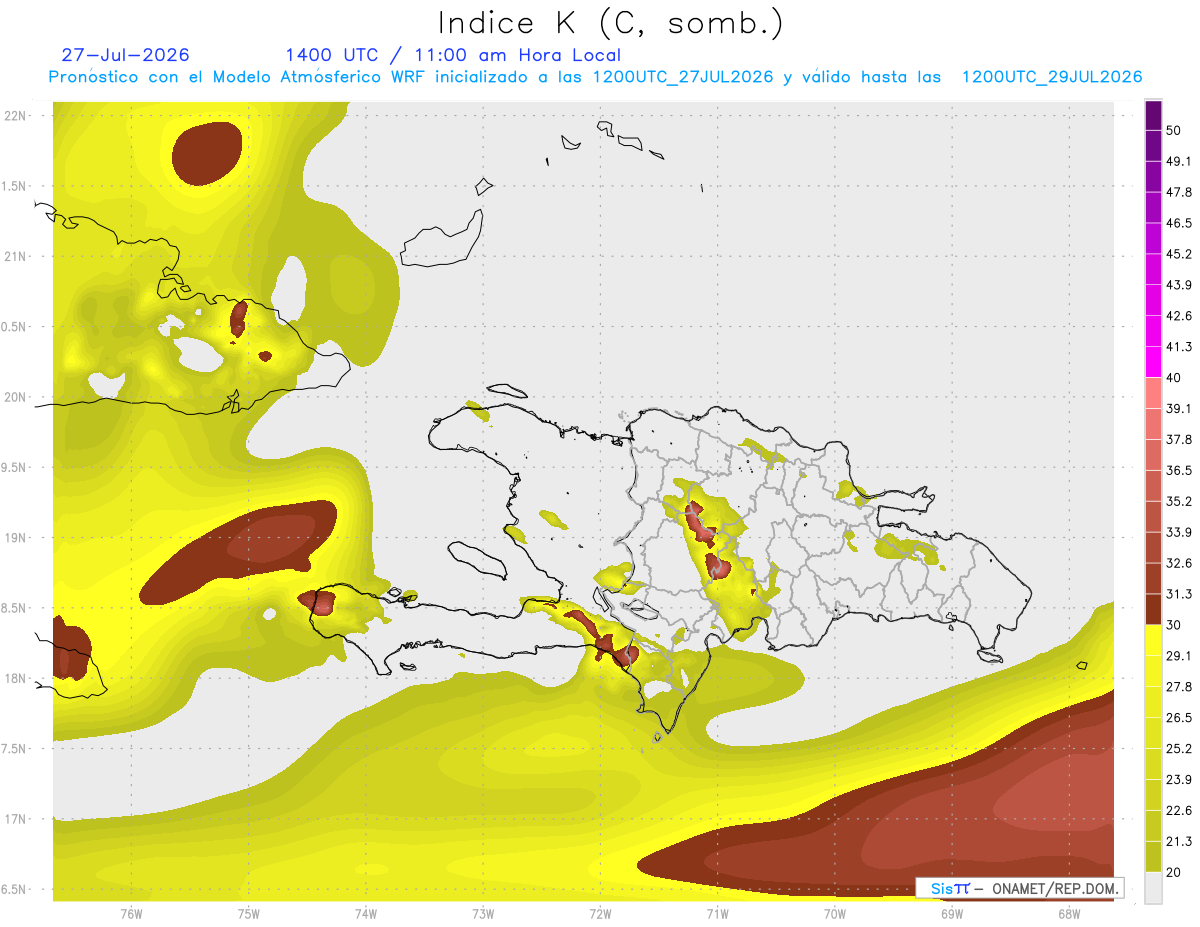Click the "45.2" color scale value
Viewport: 1200px width, 927px height.
1179,254
